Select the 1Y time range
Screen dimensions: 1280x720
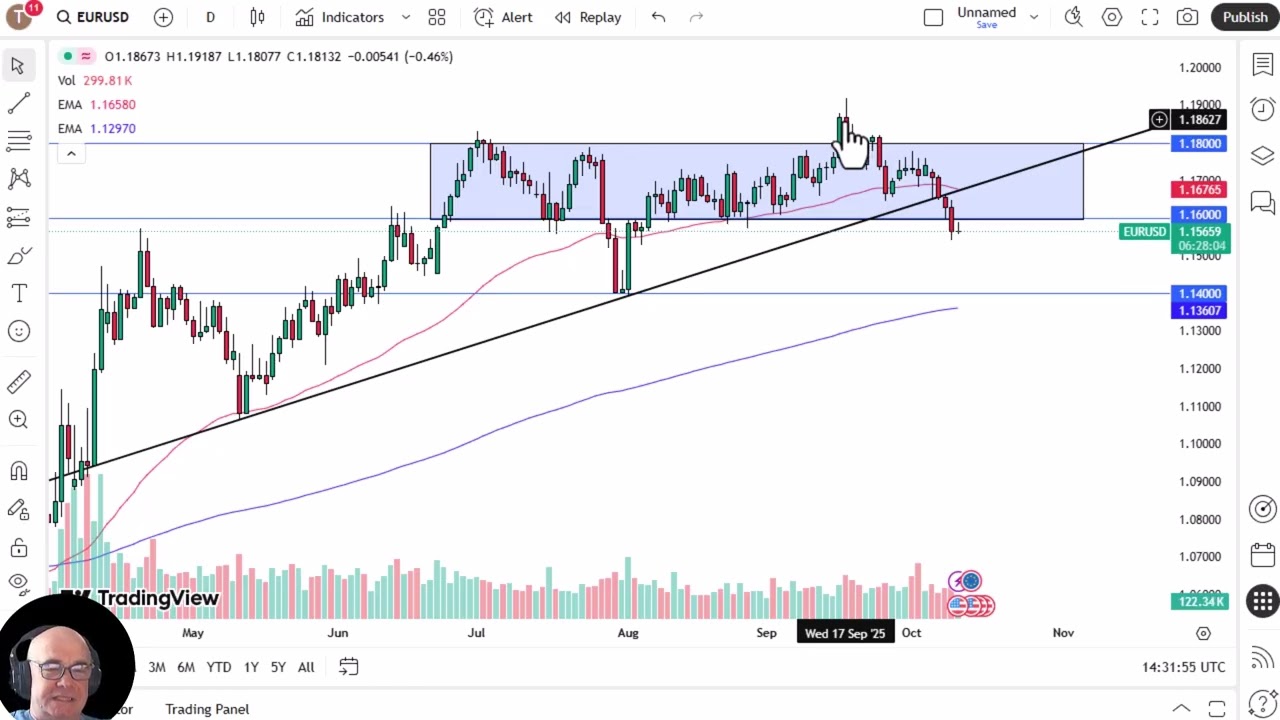pyautogui.click(x=251, y=667)
